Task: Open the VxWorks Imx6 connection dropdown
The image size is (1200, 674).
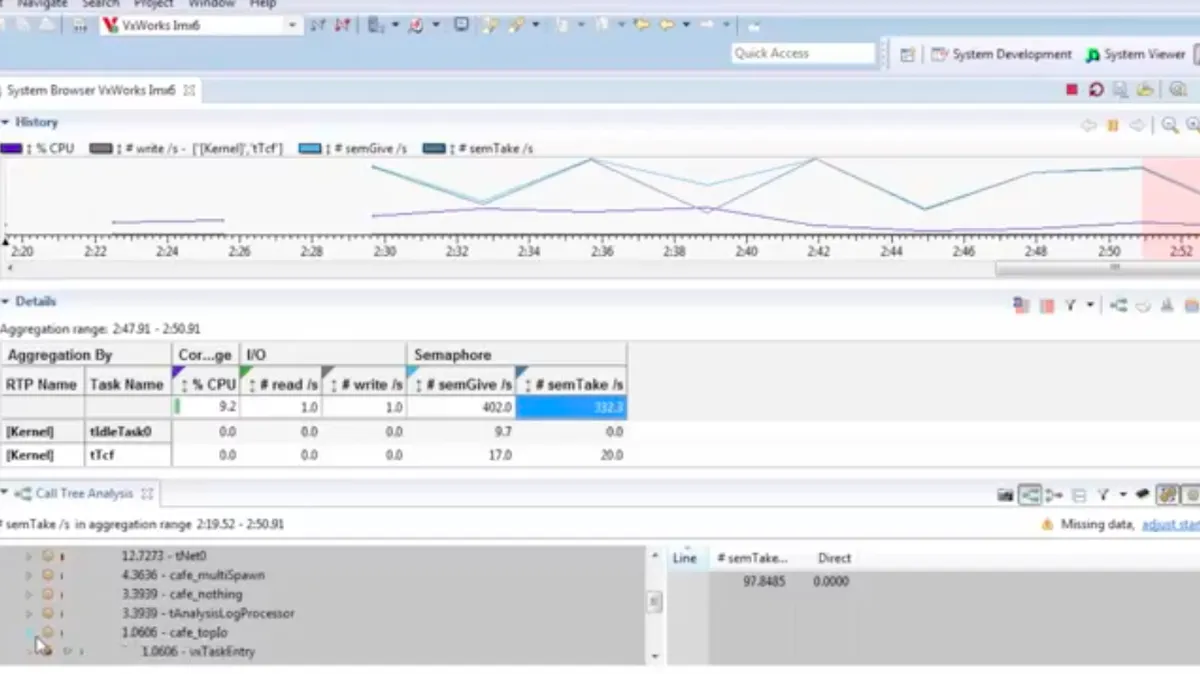Action: coord(293,26)
